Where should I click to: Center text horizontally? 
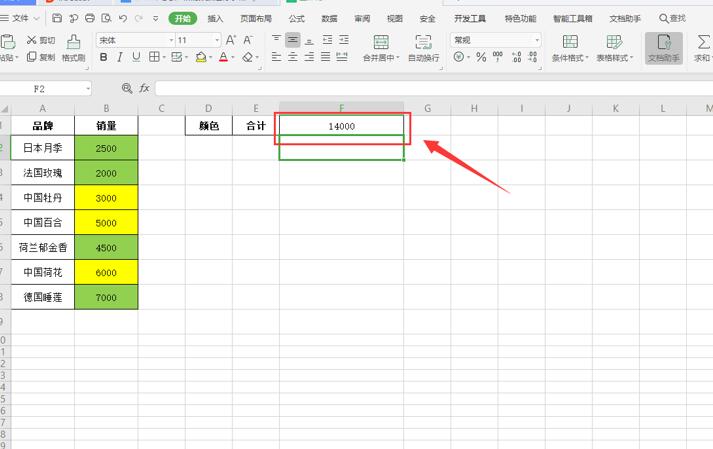293,57
